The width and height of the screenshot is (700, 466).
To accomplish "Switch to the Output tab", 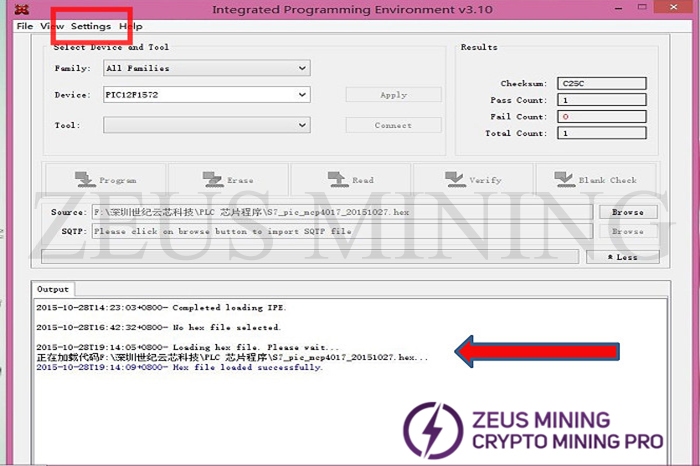I will click(51, 289).
